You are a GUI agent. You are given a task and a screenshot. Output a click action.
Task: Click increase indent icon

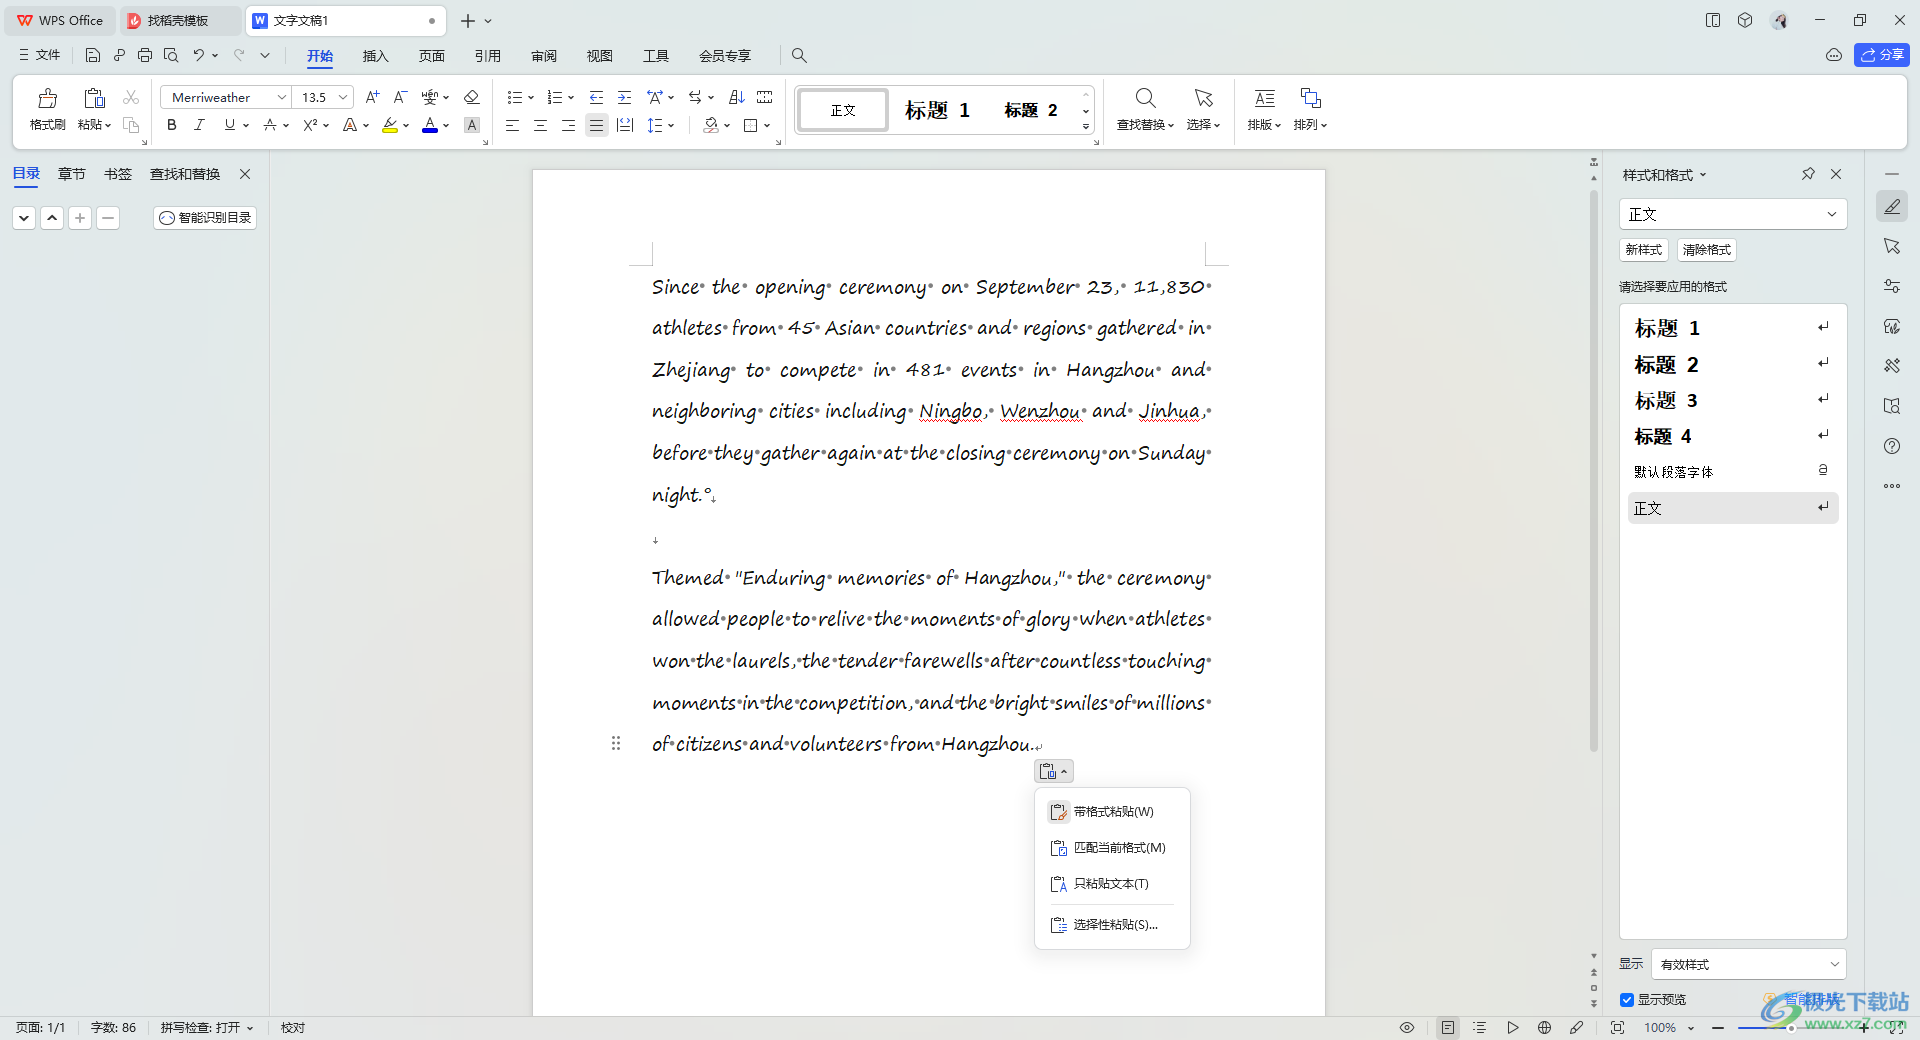point(624,97)
